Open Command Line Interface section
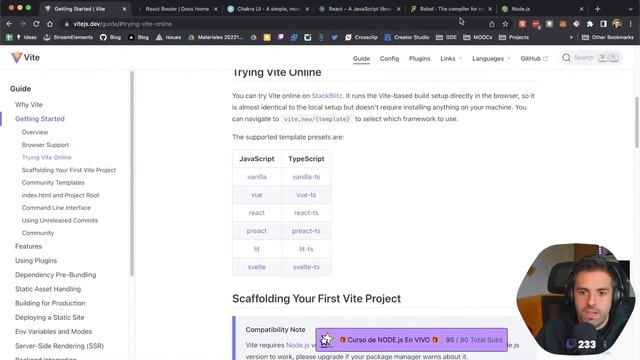The width and height of the screenshot is (640, 360). 56,207
